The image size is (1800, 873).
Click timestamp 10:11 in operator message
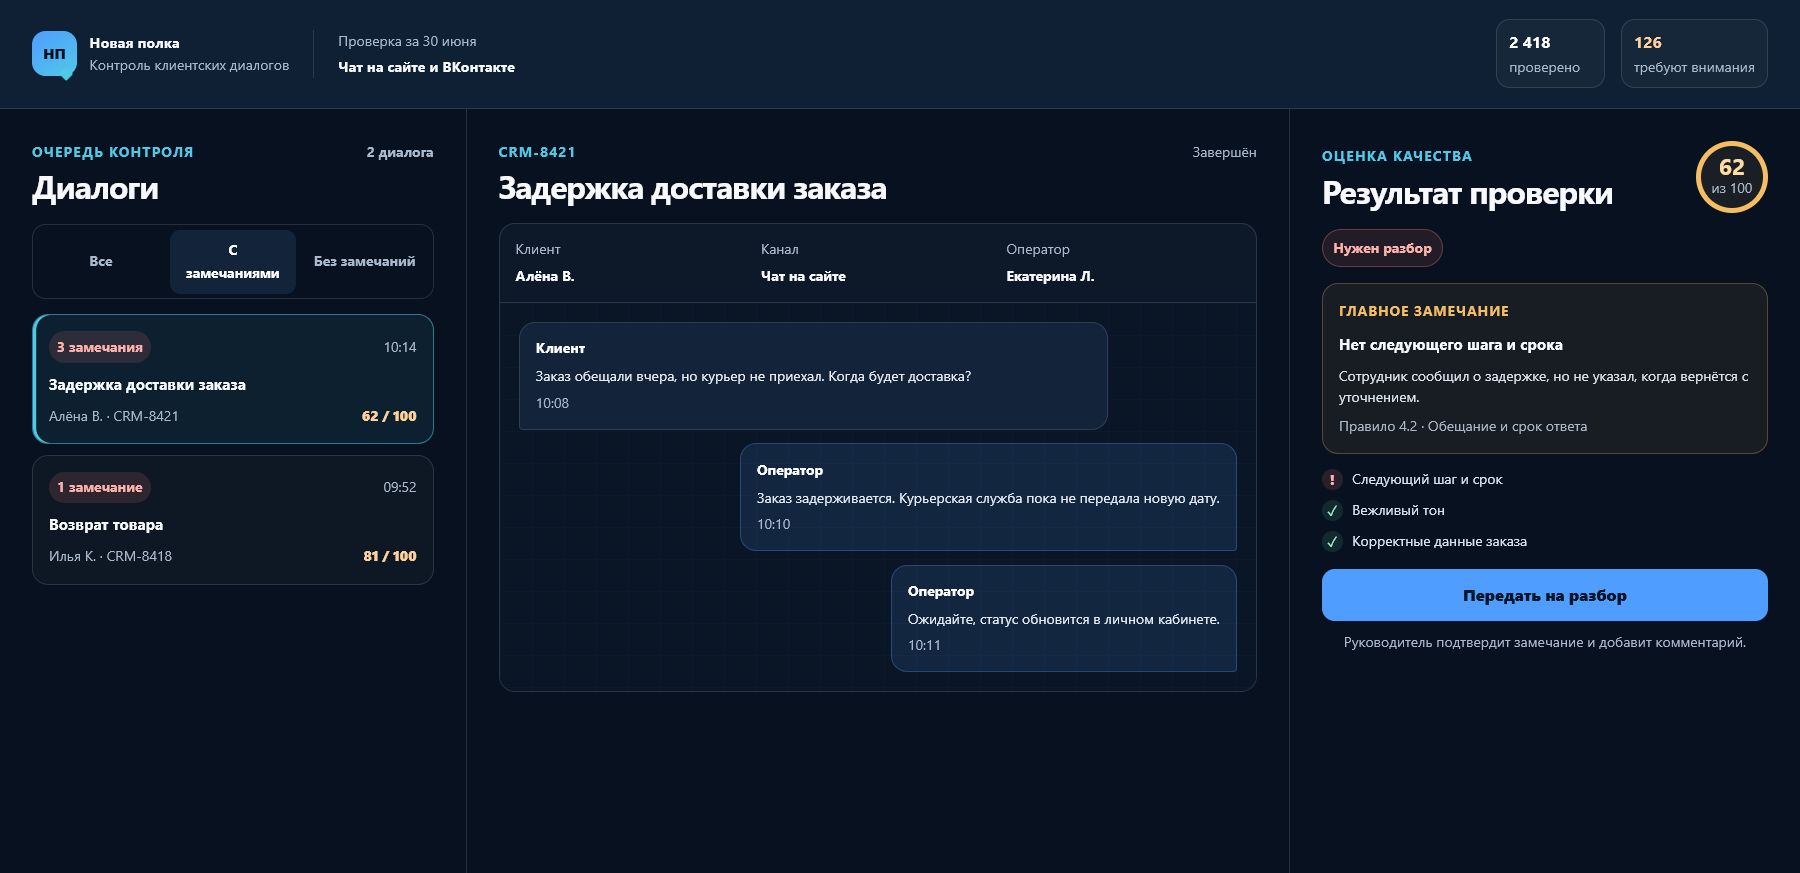[x=924, y=645]
